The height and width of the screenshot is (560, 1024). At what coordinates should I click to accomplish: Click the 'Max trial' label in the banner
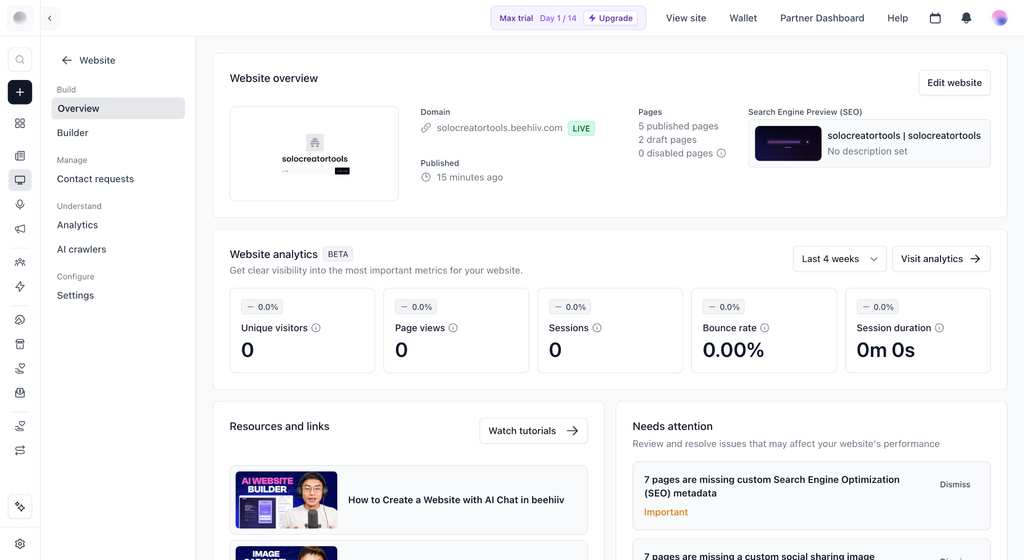[x=517, y=18]
